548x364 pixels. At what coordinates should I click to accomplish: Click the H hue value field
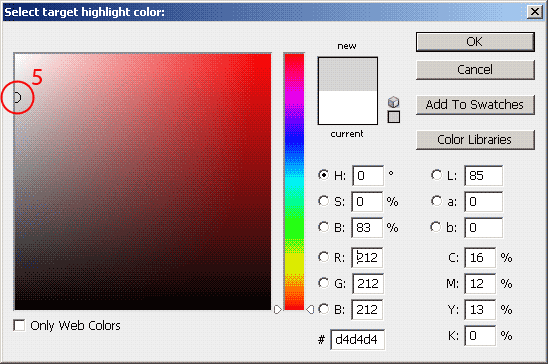click(x=368, y=175)
